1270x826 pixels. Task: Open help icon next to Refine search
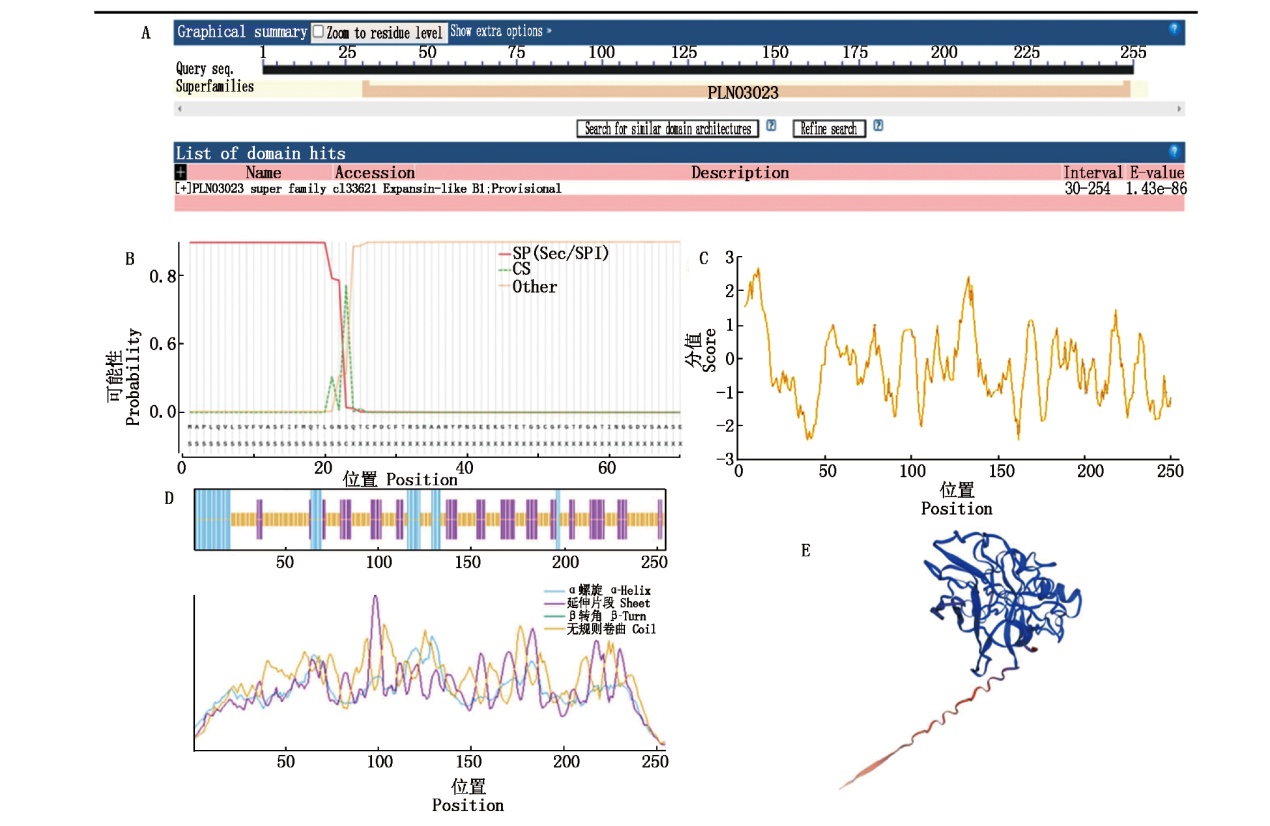(x=877, y=127)
